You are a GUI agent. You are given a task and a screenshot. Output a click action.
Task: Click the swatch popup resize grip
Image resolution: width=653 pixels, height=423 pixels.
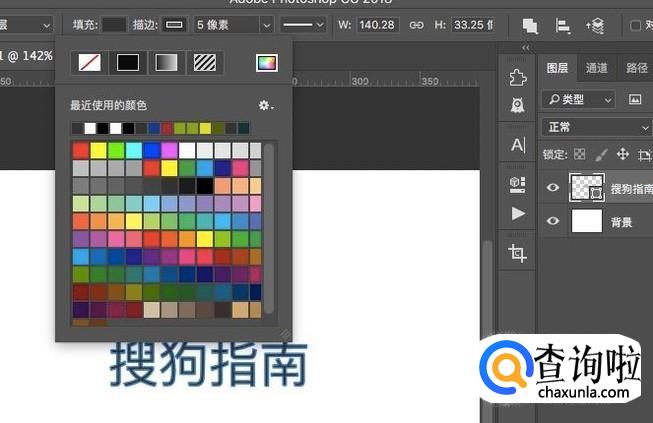tap(285, 334)
